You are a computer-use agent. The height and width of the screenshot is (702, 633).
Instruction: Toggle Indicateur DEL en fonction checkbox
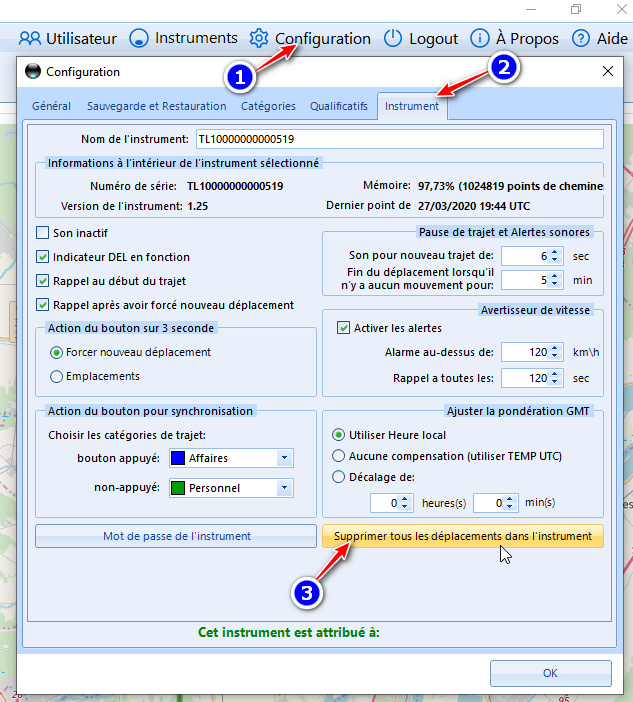pyautogui.click(x=43, y=257)
